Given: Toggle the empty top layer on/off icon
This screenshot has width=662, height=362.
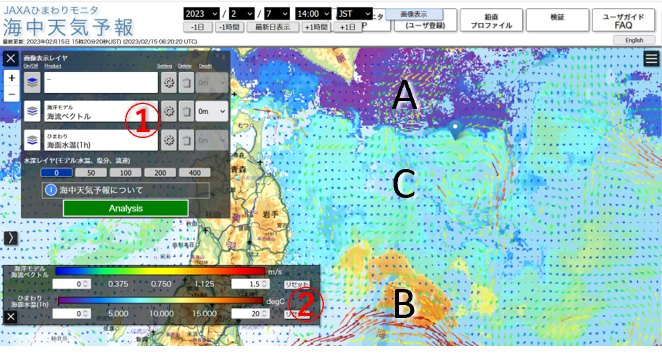Looking at the screenshot, I should tap(32, 82).
